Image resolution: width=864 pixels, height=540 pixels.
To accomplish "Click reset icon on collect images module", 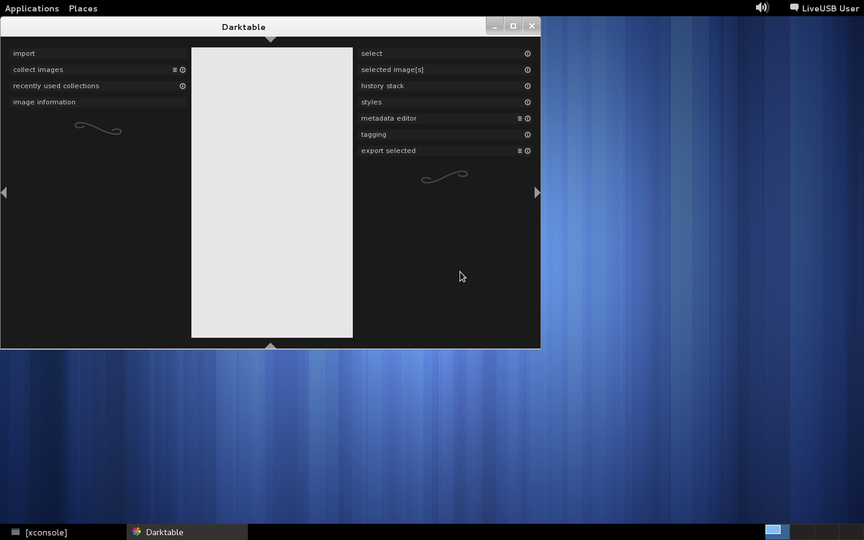I will point(183,70).
